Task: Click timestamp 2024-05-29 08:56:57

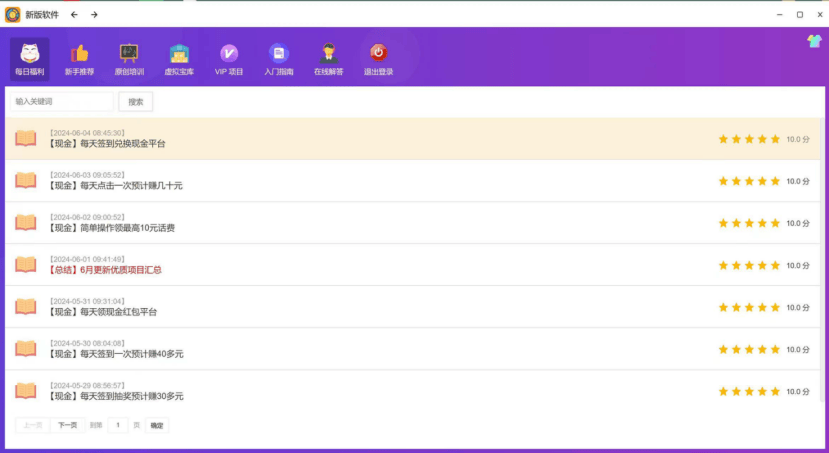Action: [87, 385]
